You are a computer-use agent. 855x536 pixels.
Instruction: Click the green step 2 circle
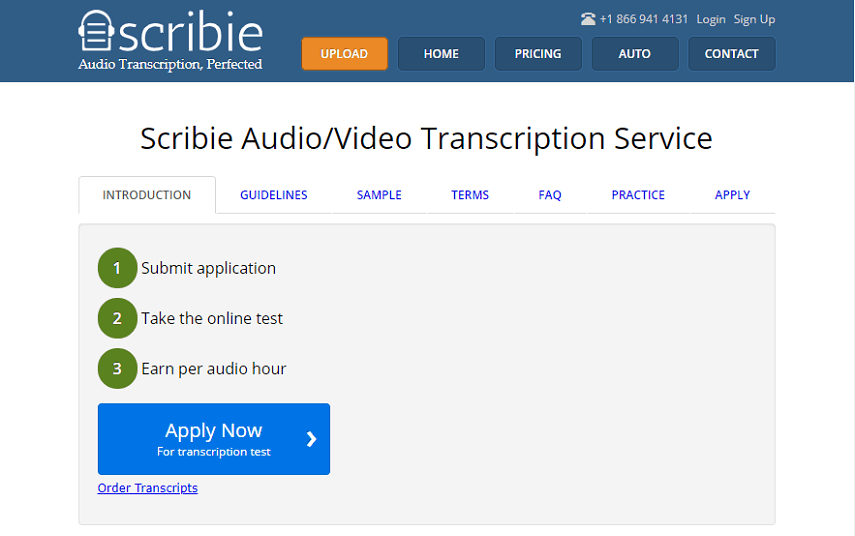point(117,318)
